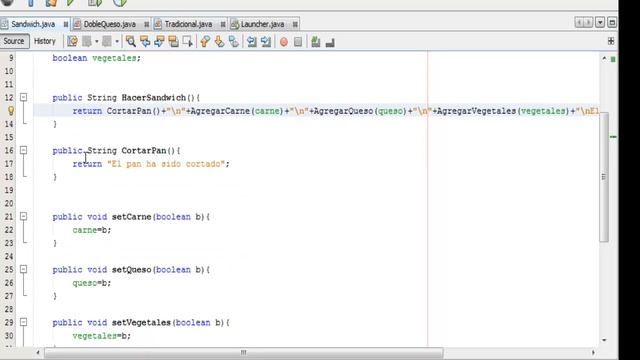Switch to the Launcher.java tab
Viewport: 640px width, 360px height.
click(x=262, y=24)
